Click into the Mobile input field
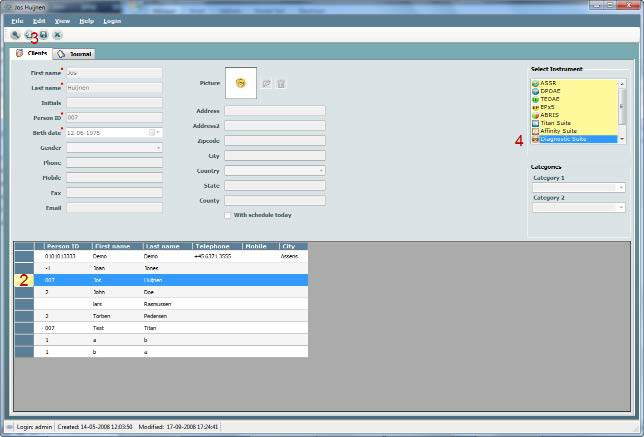 click(114, 178)
